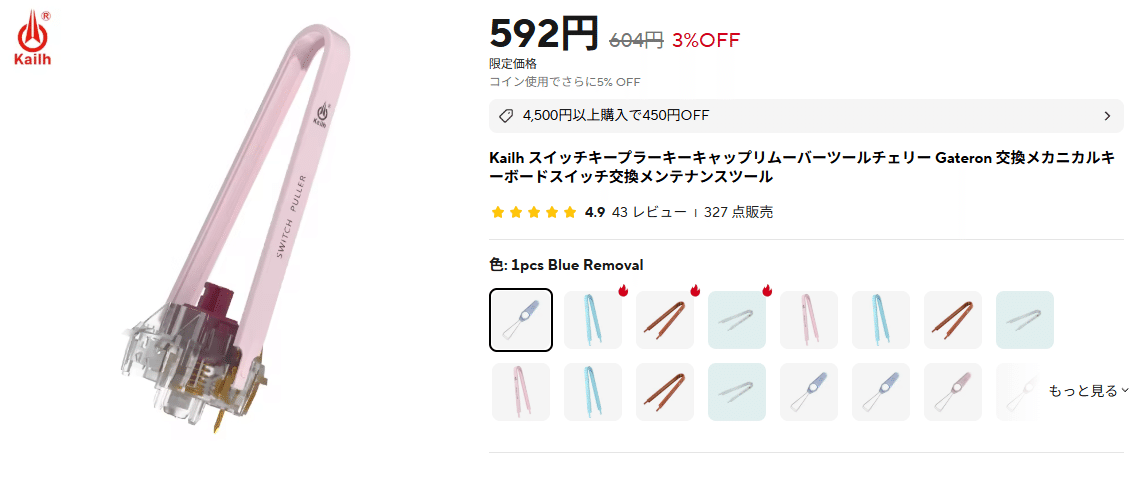This screenshot has width=1136, height=477.
Task: Select the silver tweezers variant with flame badge
Action: (x=737, y=320)
